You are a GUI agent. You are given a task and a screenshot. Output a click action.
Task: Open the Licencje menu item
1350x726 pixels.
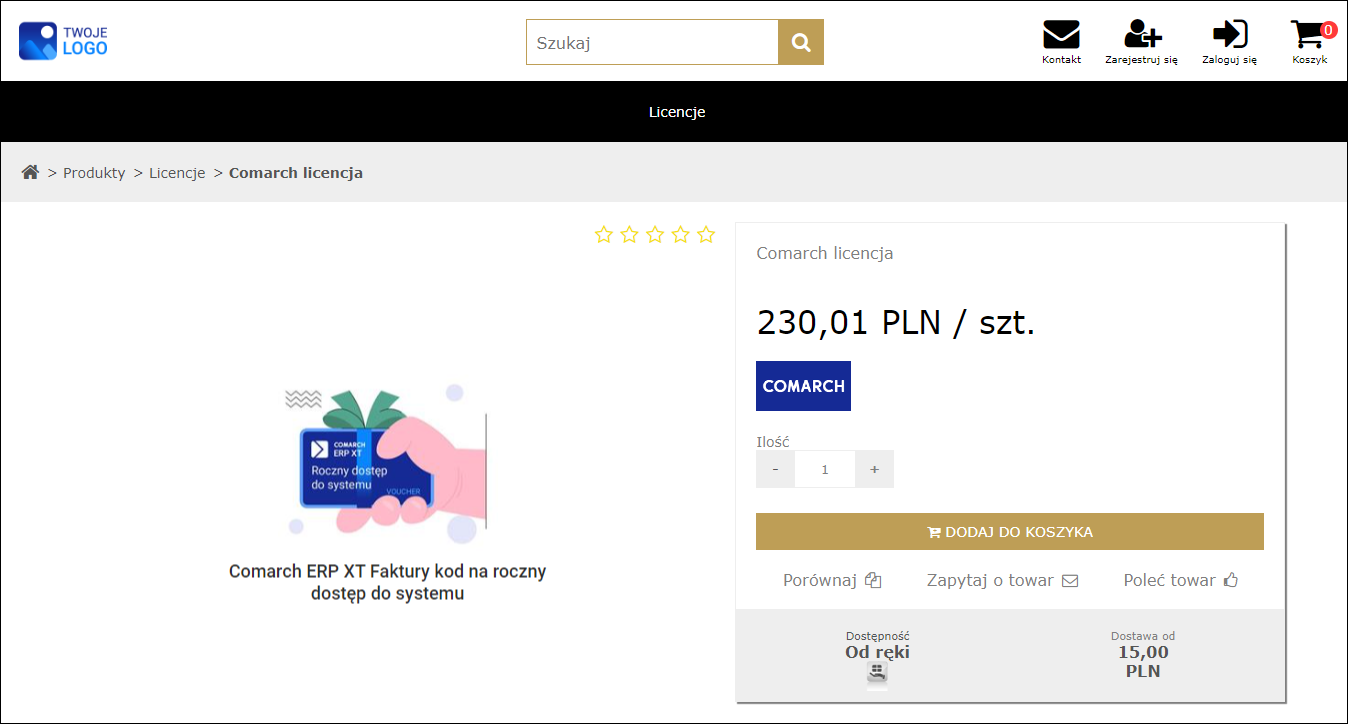677,112
